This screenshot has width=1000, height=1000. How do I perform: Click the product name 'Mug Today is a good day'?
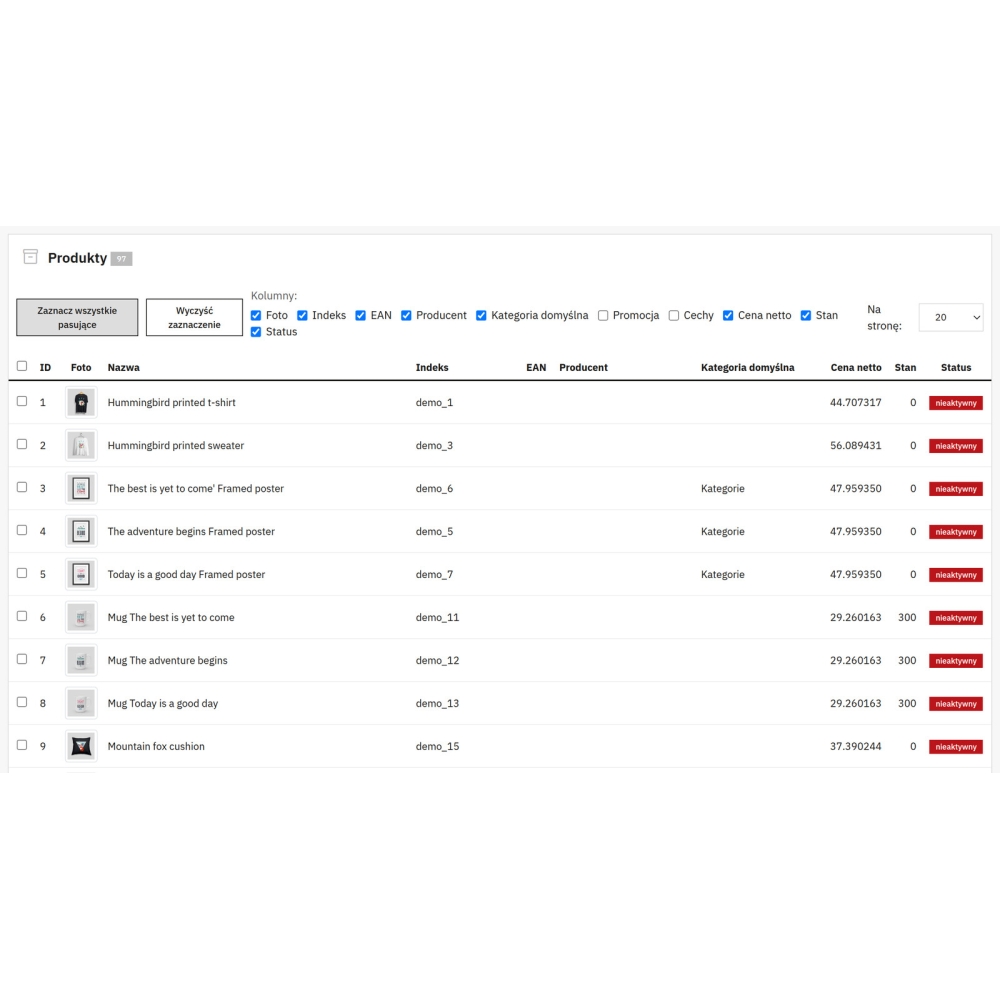click(x=163, y=703)
